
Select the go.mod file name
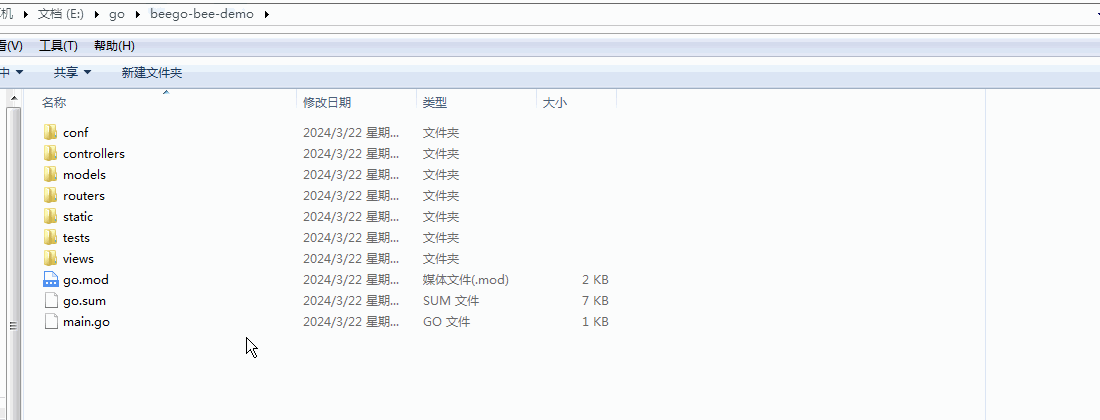click(x=86, y=280)
